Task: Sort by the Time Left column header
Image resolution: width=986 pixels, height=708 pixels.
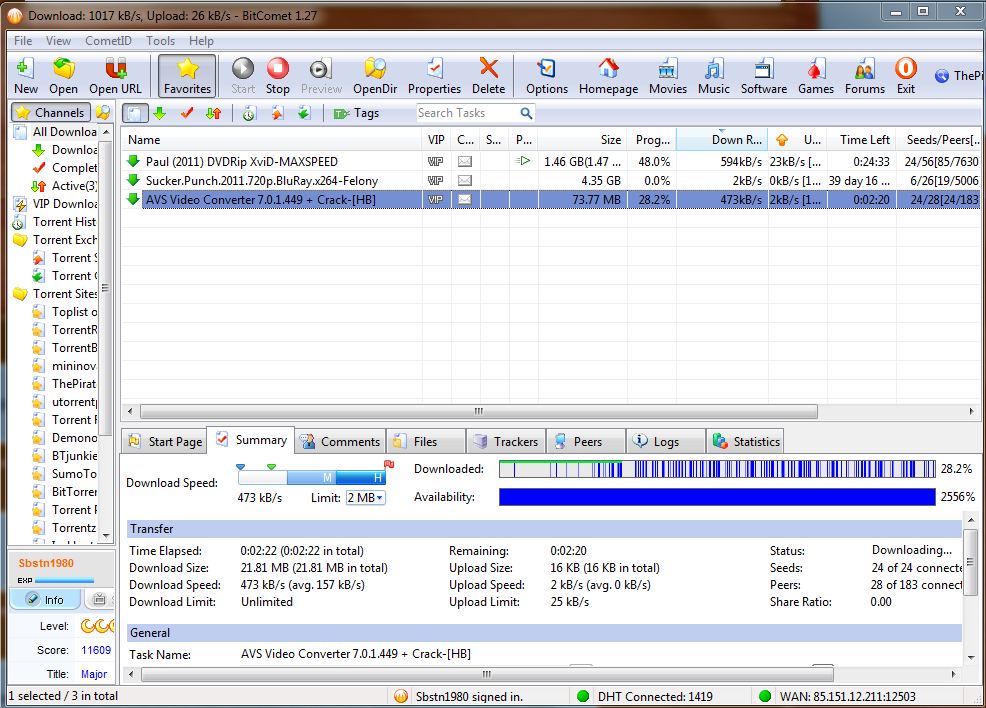Action: click(x=861, y=140)
